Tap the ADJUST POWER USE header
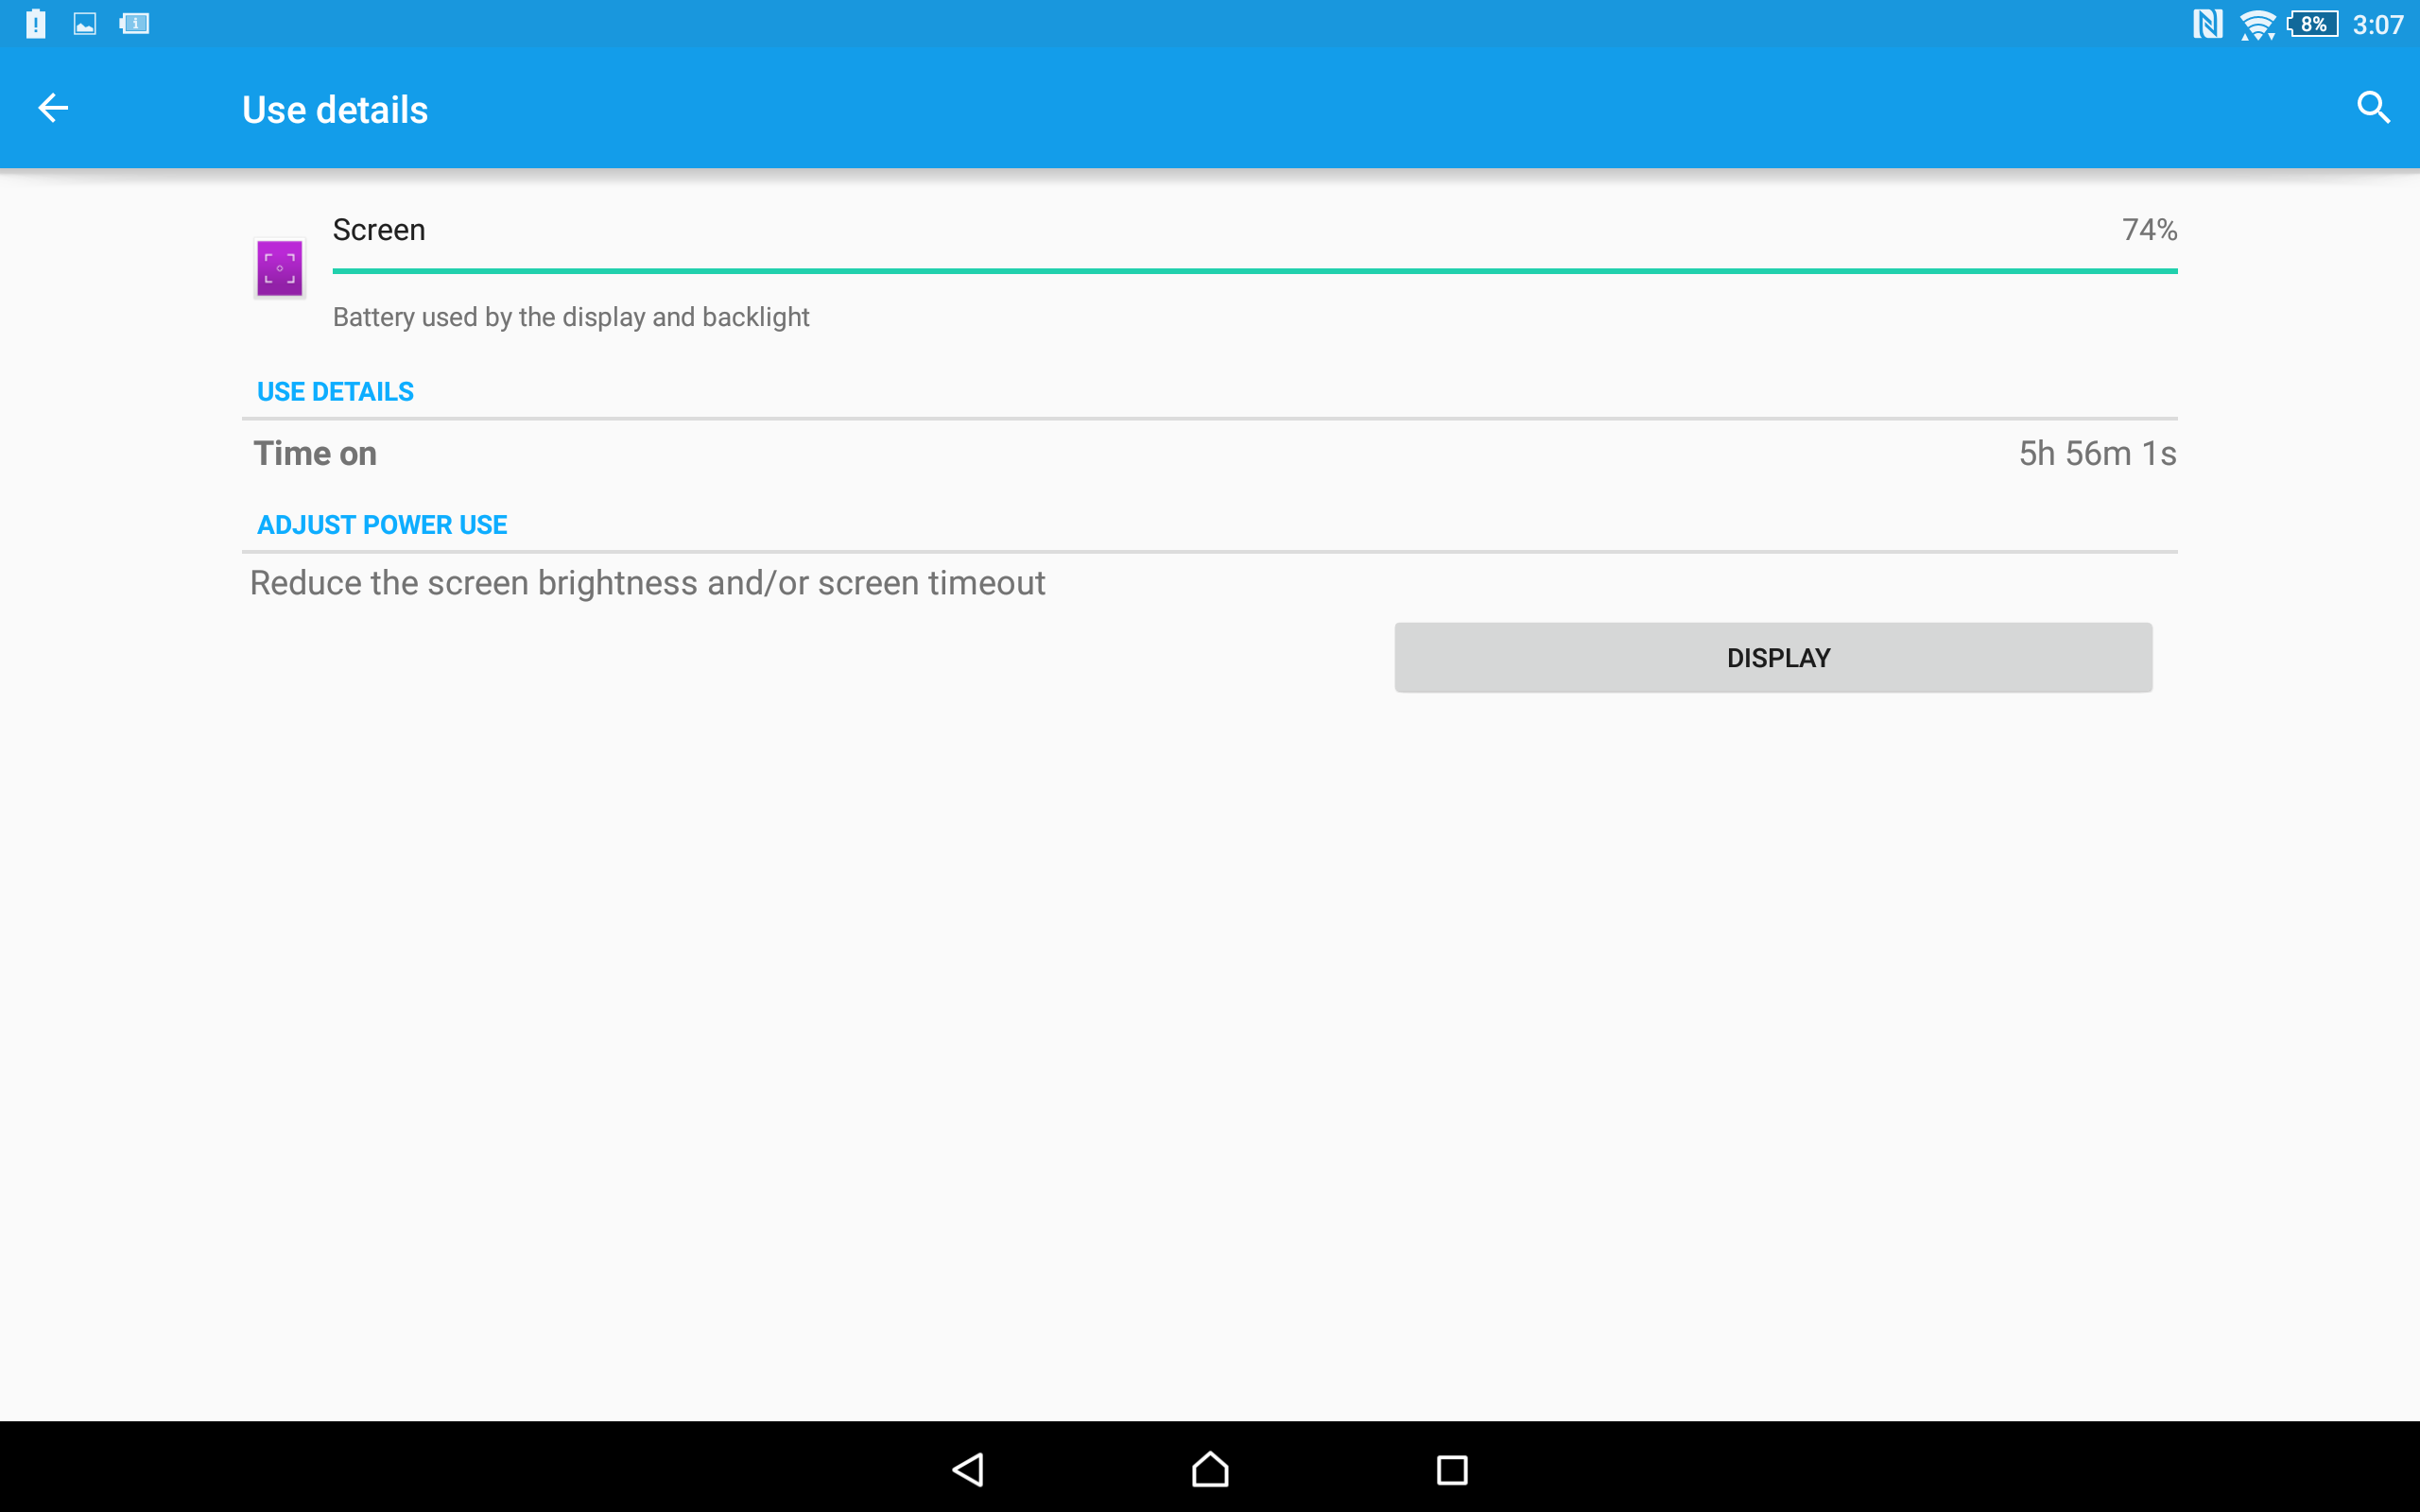Image resolution: width=2420 pixels, height=1512 pixels. tap(382, 525)
